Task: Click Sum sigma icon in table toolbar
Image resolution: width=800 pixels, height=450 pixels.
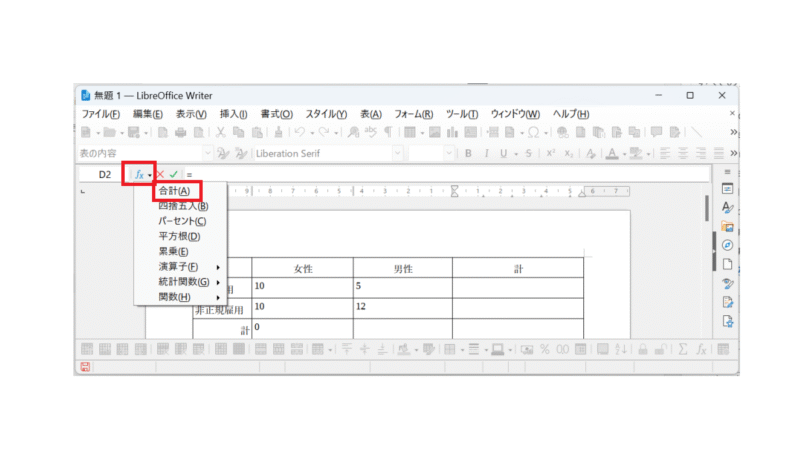Action: tap(683, 349)
